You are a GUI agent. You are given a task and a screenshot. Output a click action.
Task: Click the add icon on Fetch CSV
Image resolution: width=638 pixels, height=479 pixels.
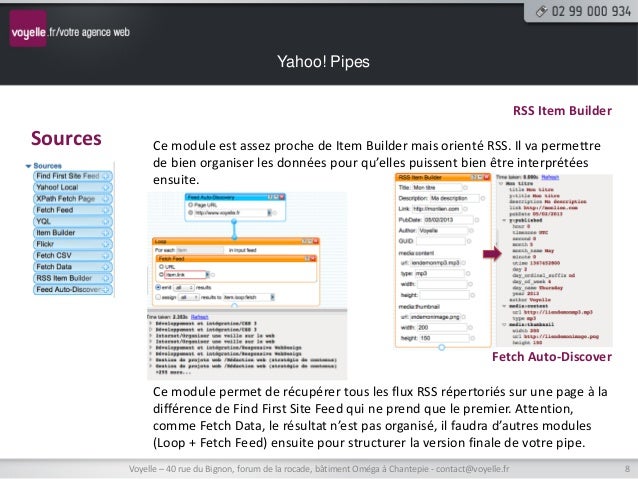click(x=107, y=255)
